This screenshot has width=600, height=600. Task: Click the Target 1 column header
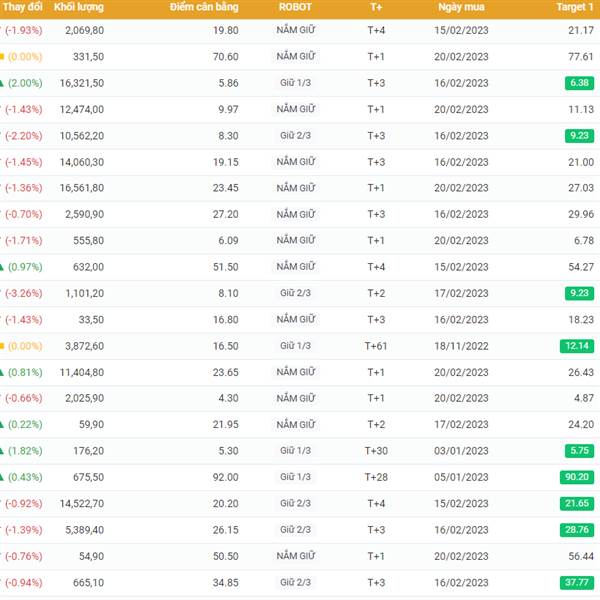click(x=575, y=7)
